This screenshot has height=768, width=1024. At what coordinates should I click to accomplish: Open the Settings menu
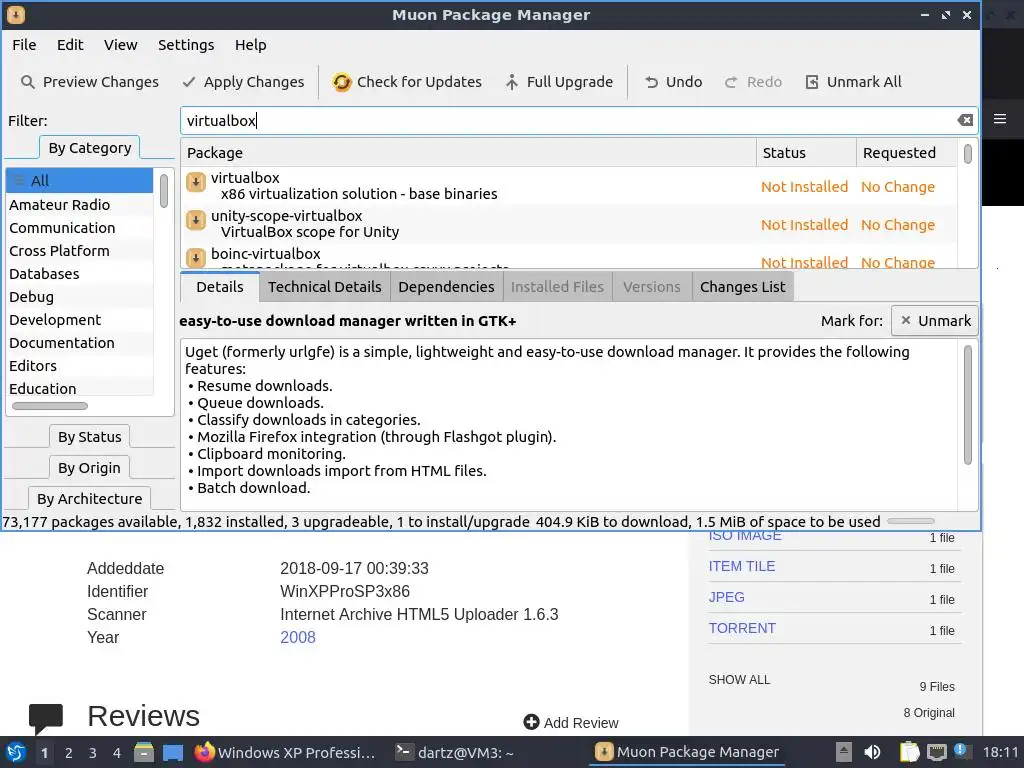[x=186, y=44]
